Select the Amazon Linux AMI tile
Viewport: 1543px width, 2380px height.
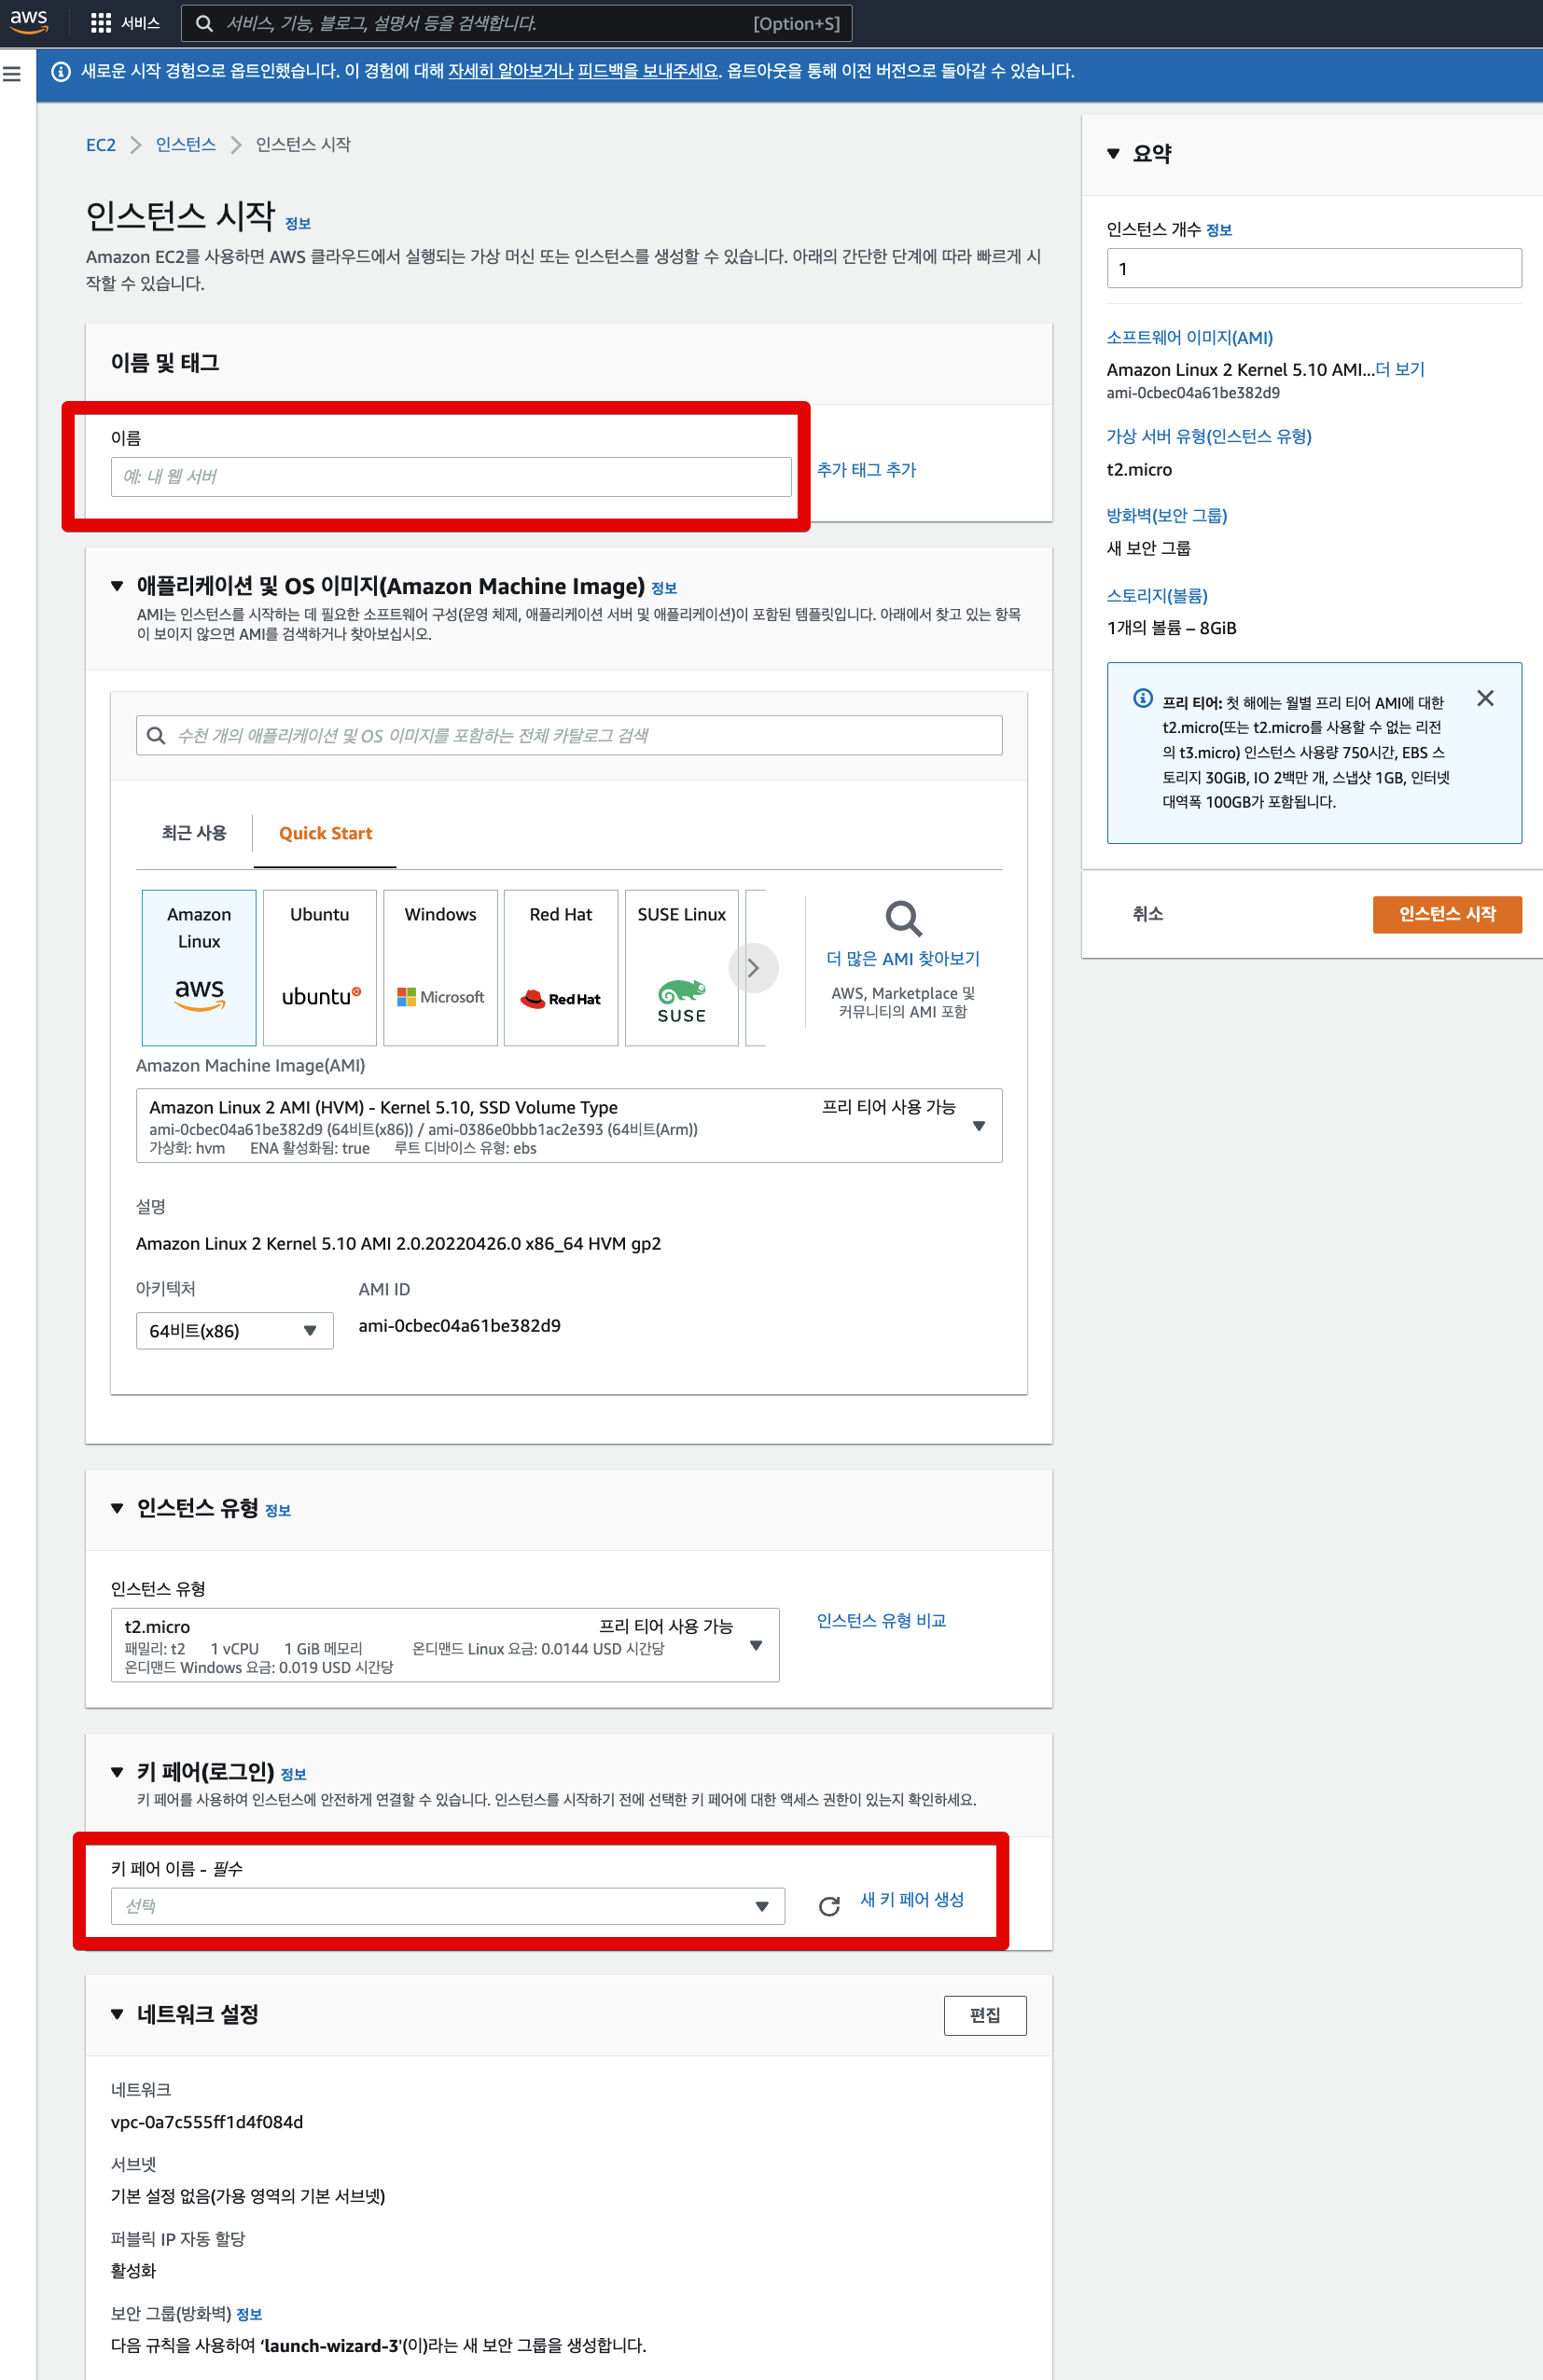(x=199, y=967)
